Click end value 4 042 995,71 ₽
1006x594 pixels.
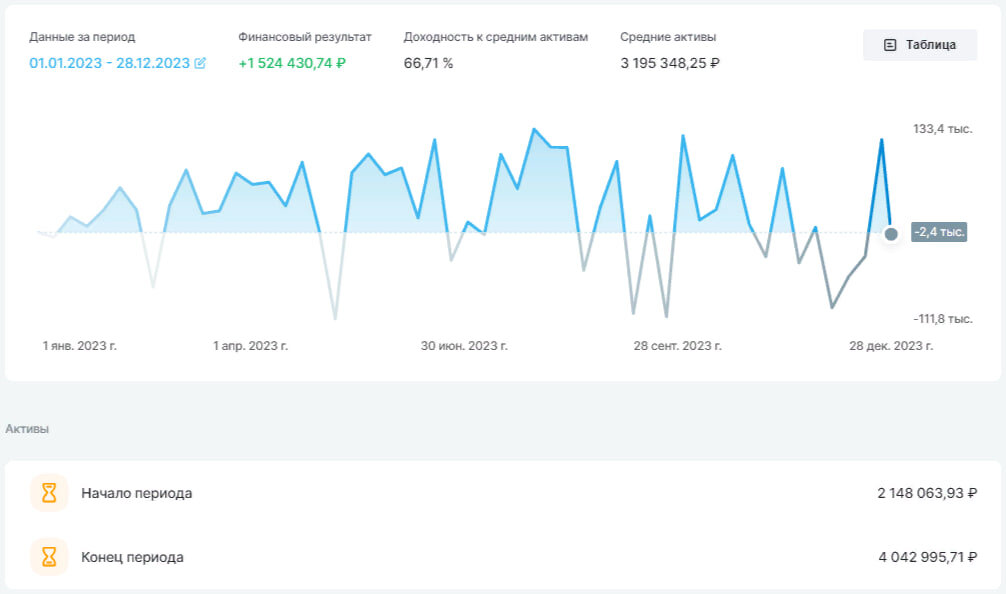pos(928,557)
